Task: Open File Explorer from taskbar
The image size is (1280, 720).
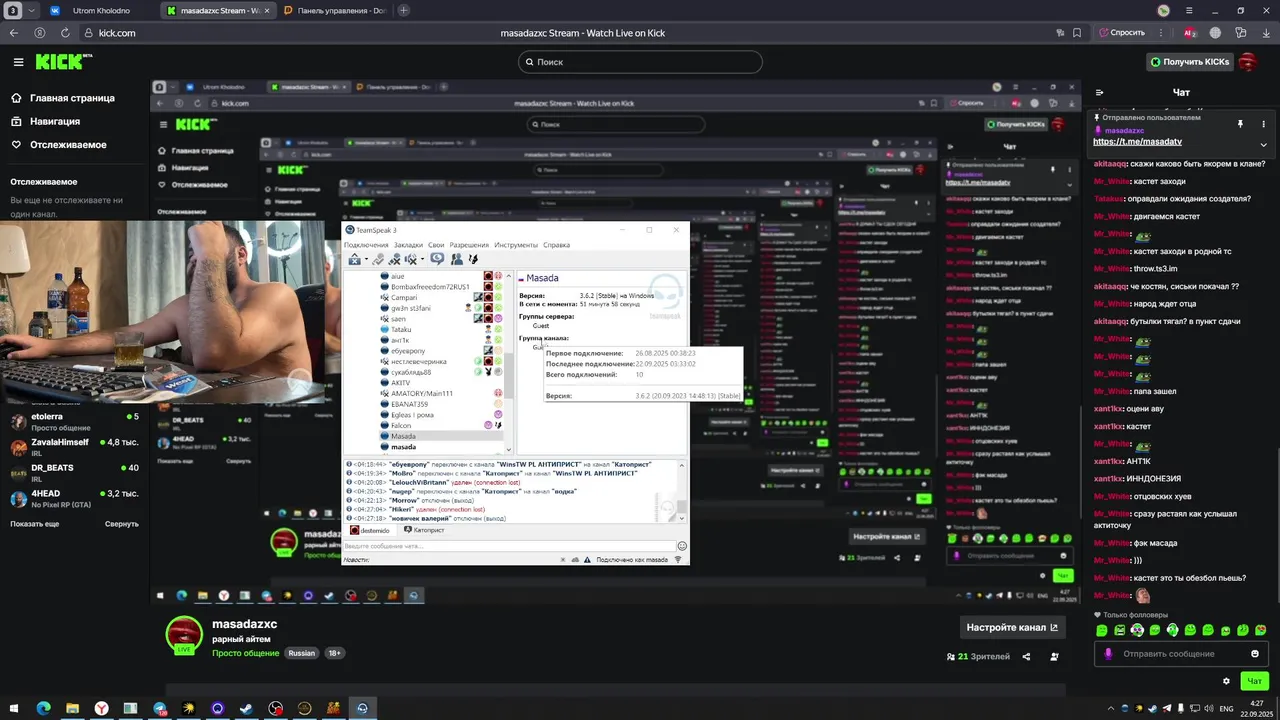Action: tap(72, 708)
